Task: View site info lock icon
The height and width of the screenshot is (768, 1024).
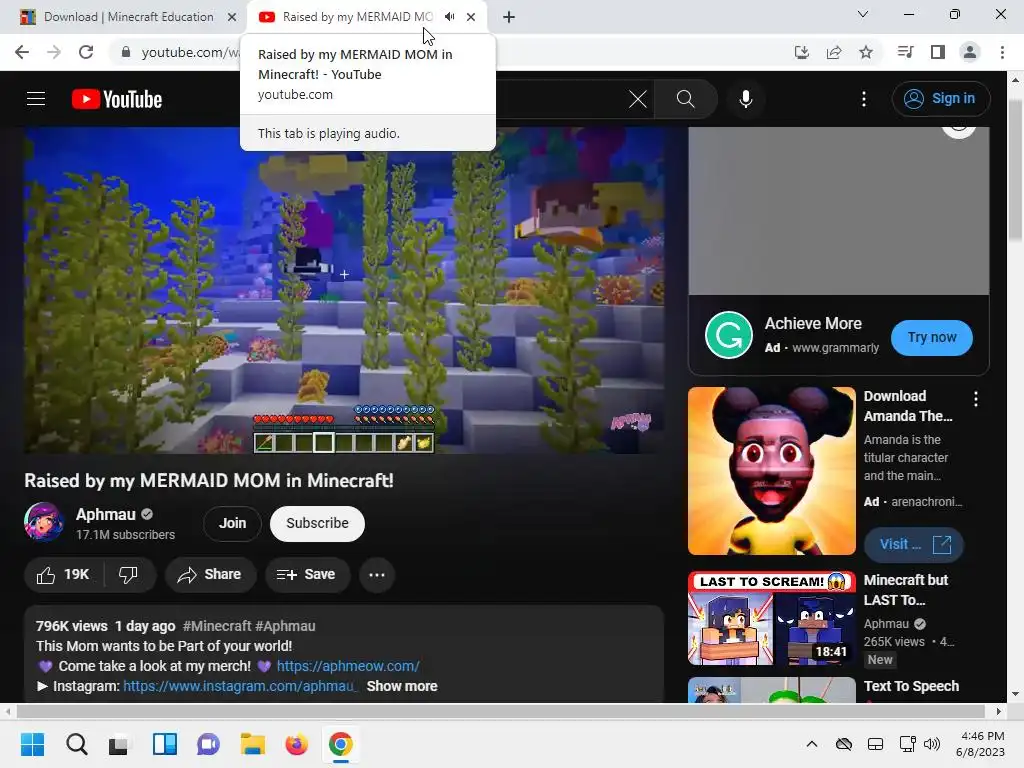Action: 126,52
